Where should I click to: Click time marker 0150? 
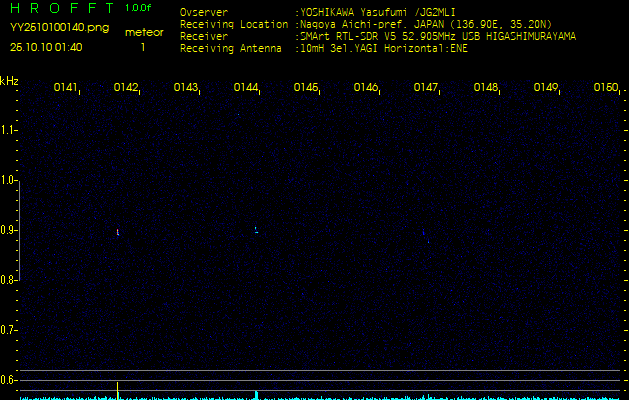point(606,87)
